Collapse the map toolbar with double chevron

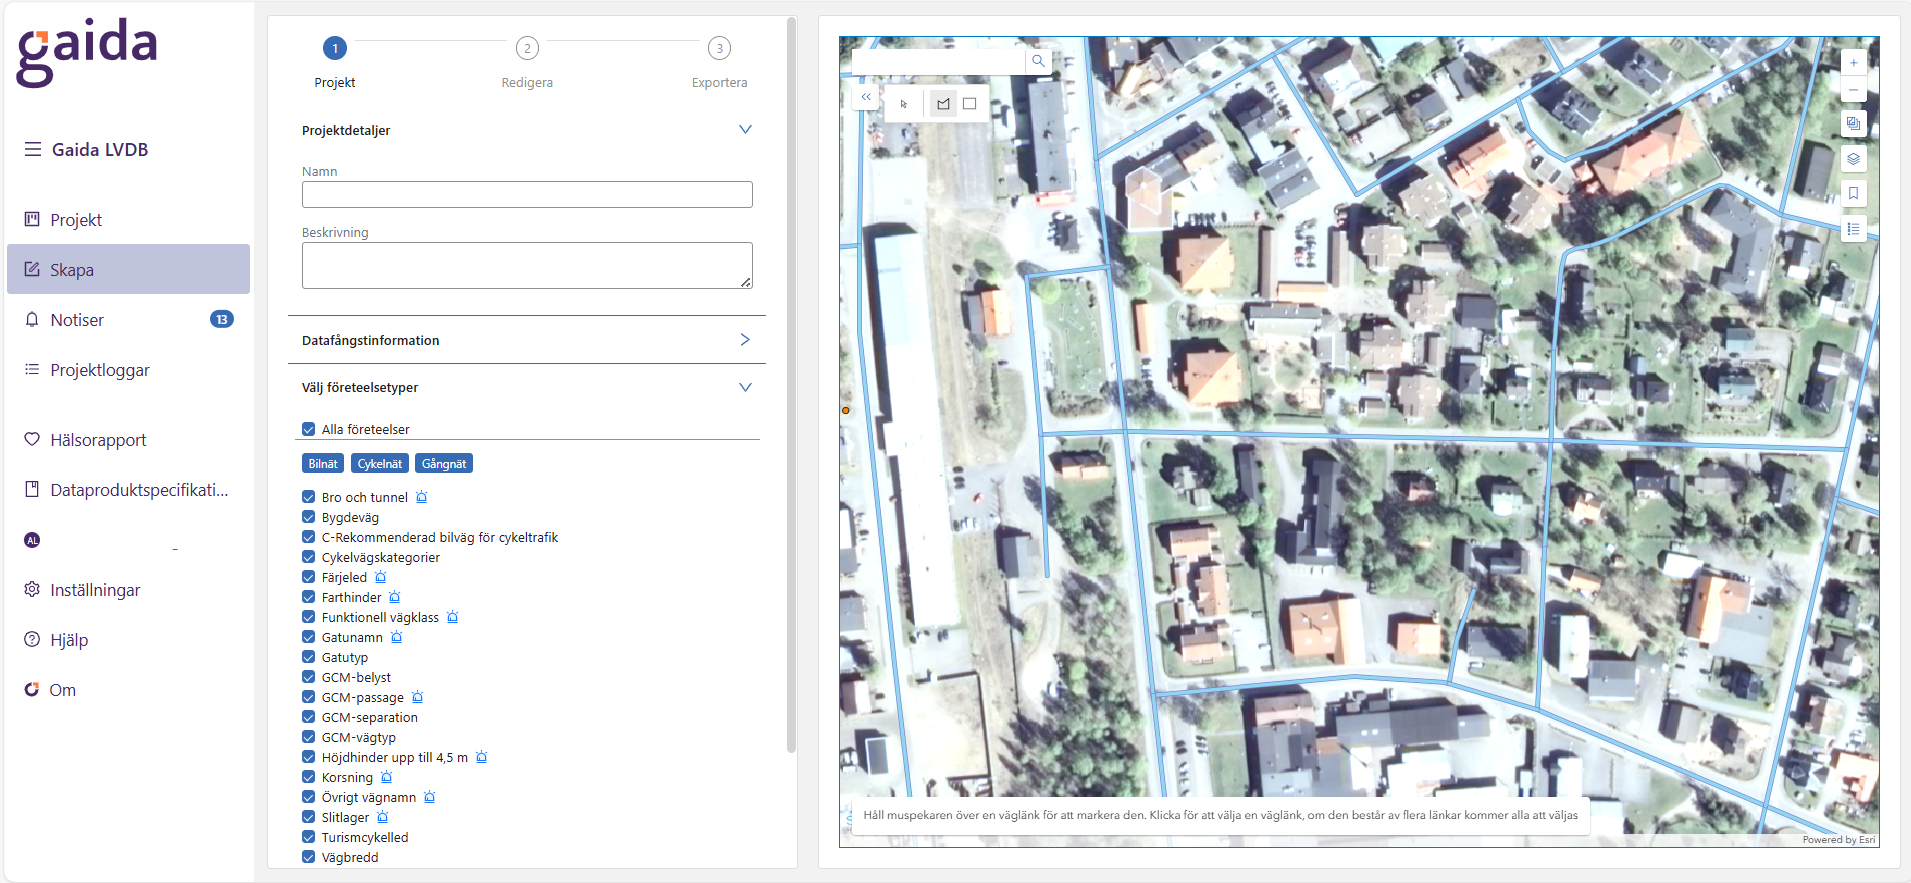(866, 97)
